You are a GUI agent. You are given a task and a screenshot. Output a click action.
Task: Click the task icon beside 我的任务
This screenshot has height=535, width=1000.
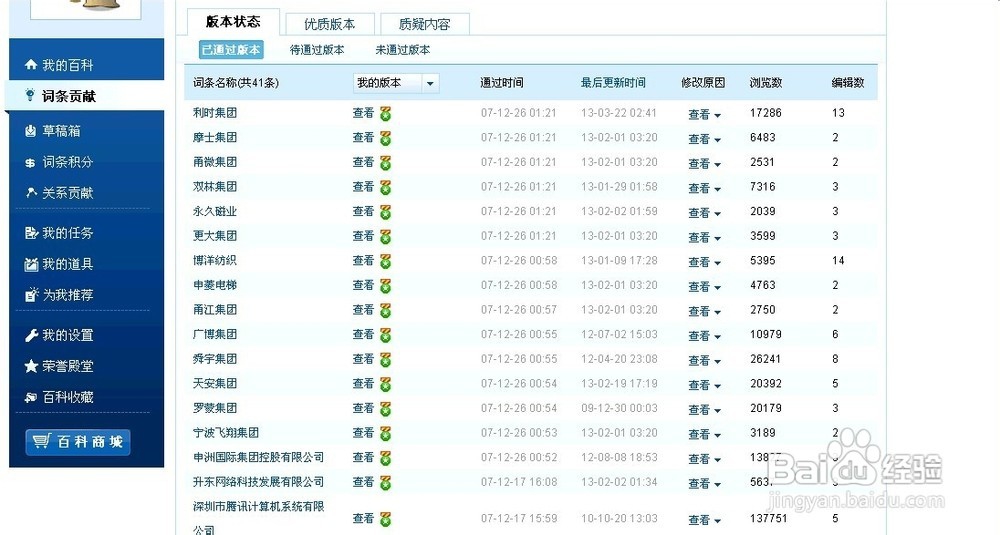31,233
